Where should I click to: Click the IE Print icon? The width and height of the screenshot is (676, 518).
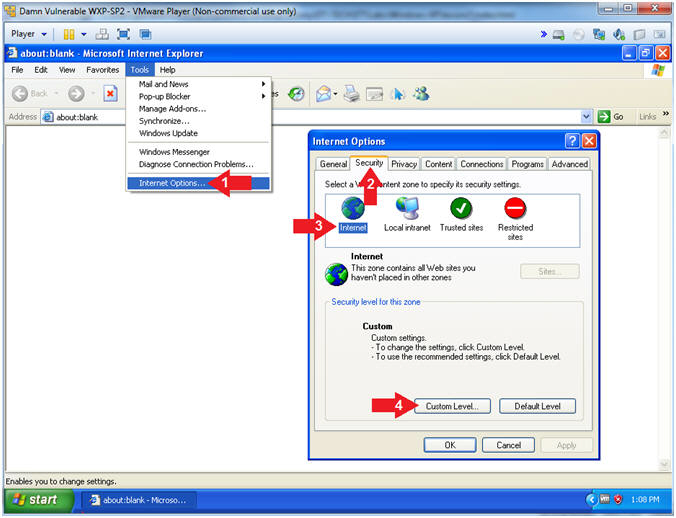(351, 94)
